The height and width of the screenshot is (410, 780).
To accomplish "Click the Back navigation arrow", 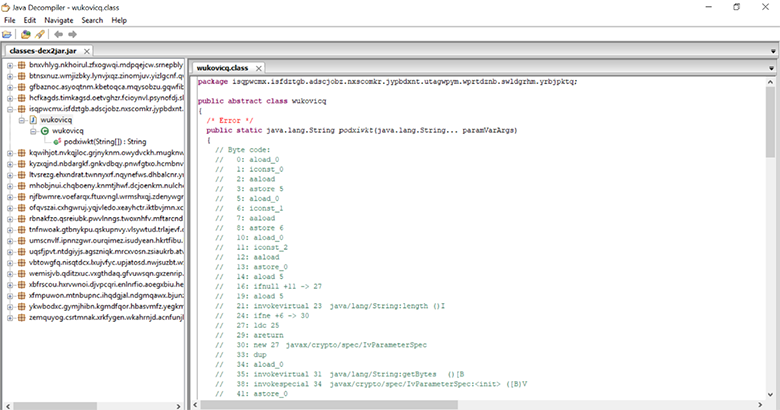I will [58, 34].
